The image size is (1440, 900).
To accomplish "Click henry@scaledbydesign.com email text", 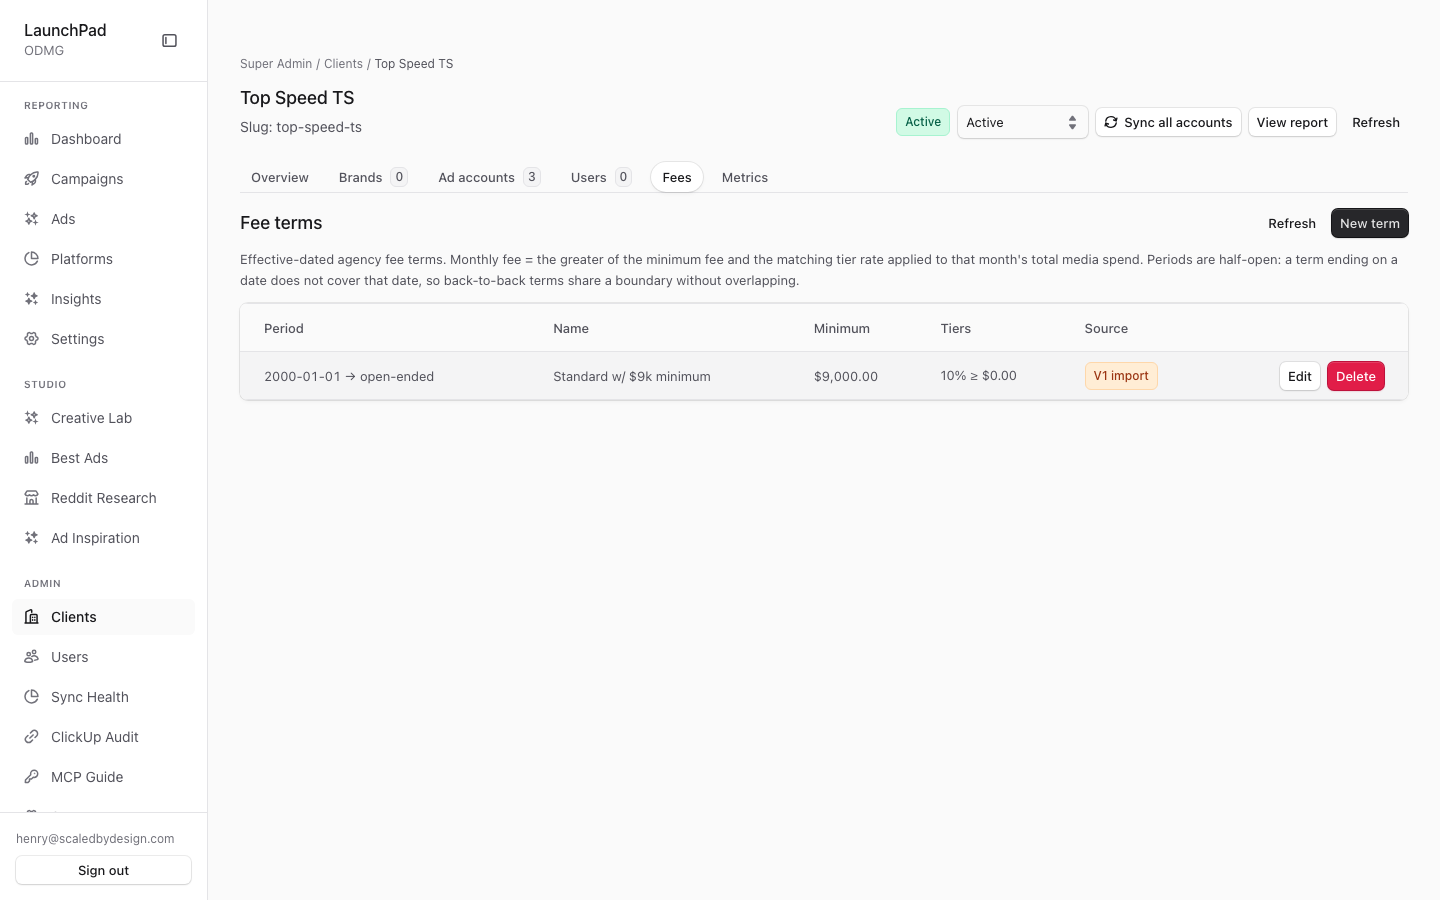I will 95,839.
